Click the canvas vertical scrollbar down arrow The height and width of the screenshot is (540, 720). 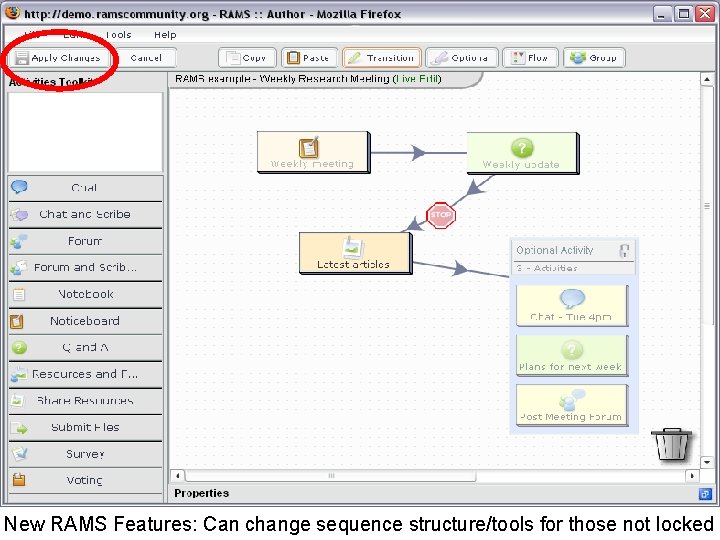click(707, 461)
